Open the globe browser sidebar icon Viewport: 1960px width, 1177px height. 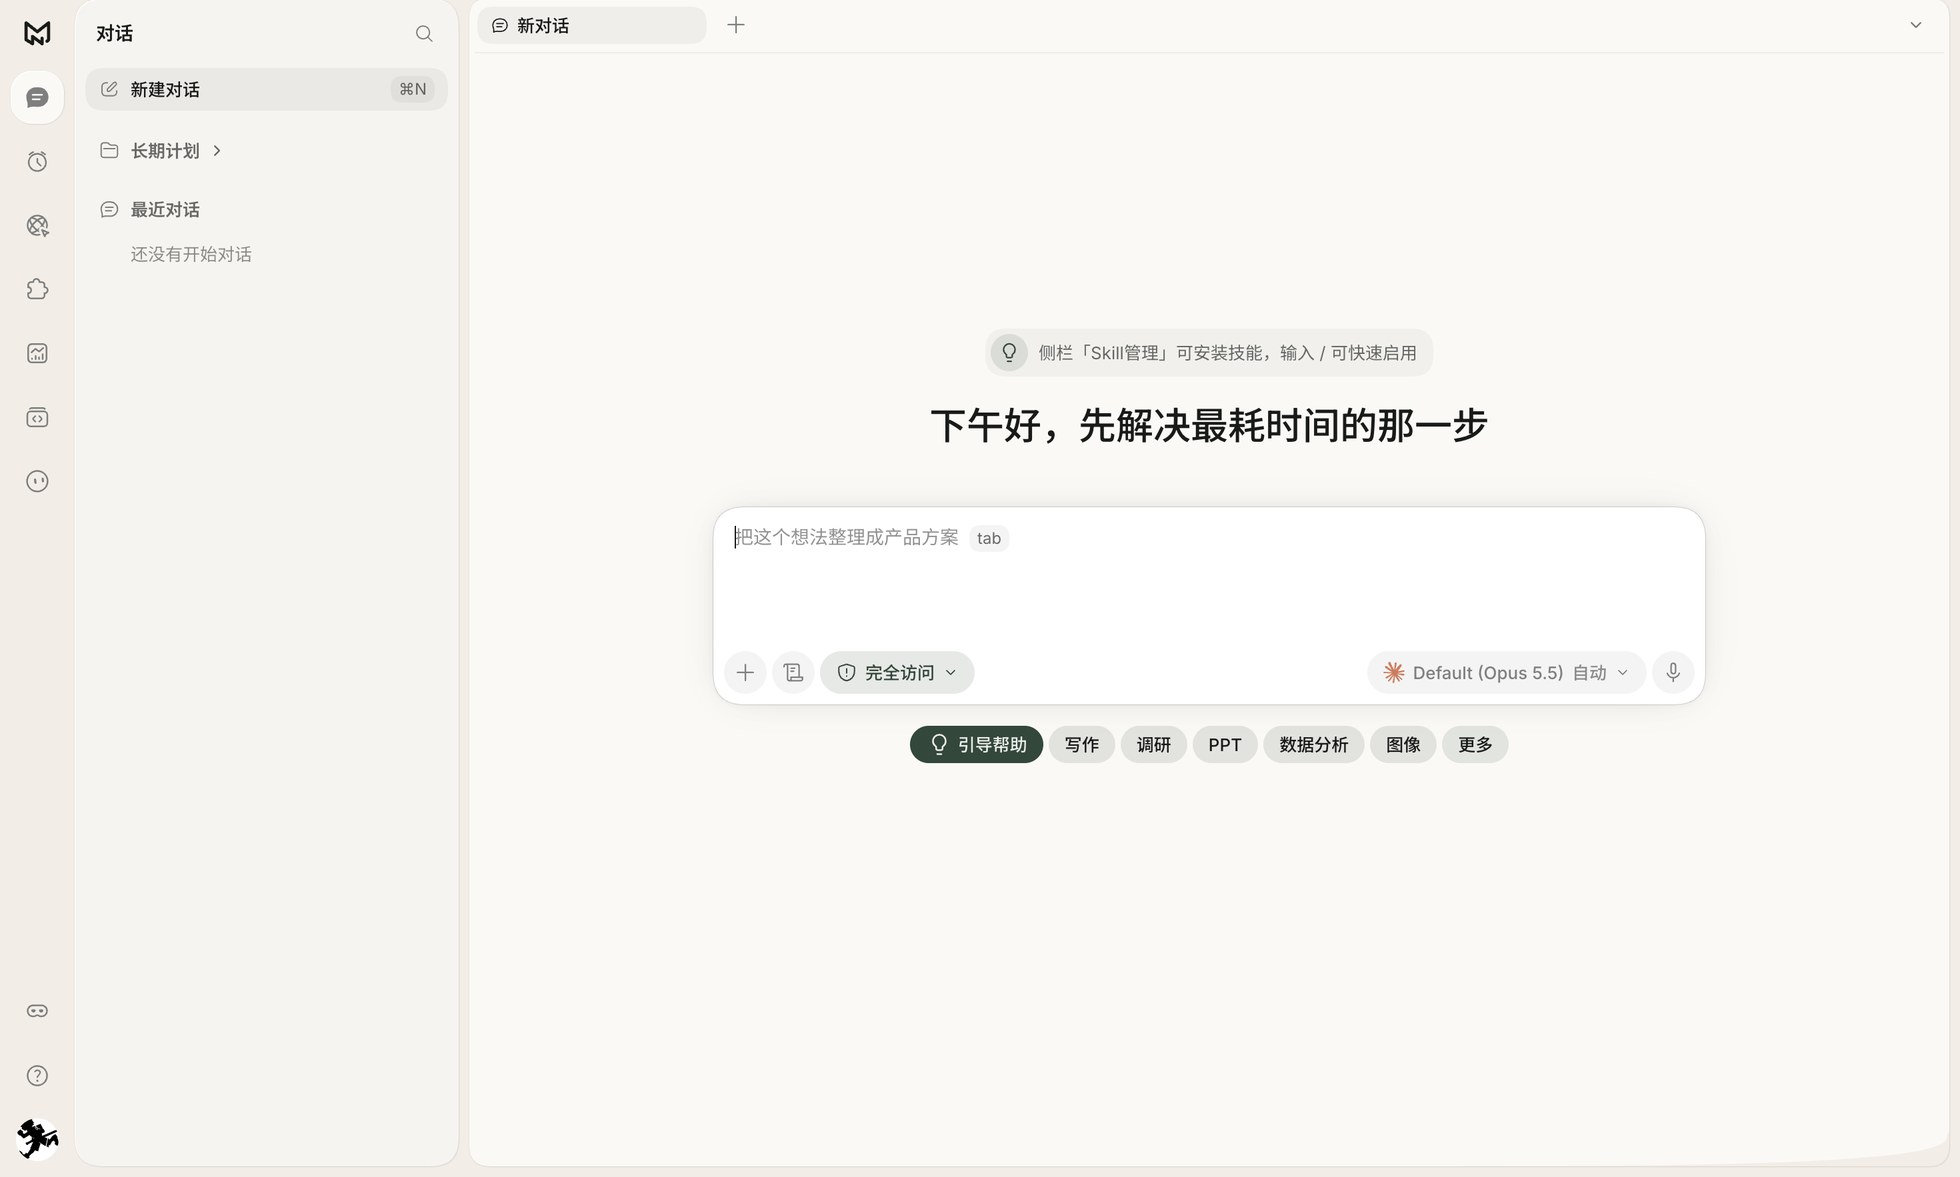click(x=37, y=225)
